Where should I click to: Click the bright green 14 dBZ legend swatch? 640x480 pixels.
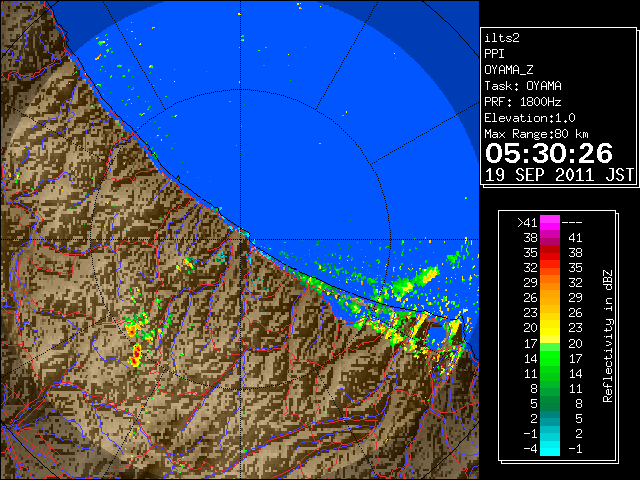click(x=550, y=358)
